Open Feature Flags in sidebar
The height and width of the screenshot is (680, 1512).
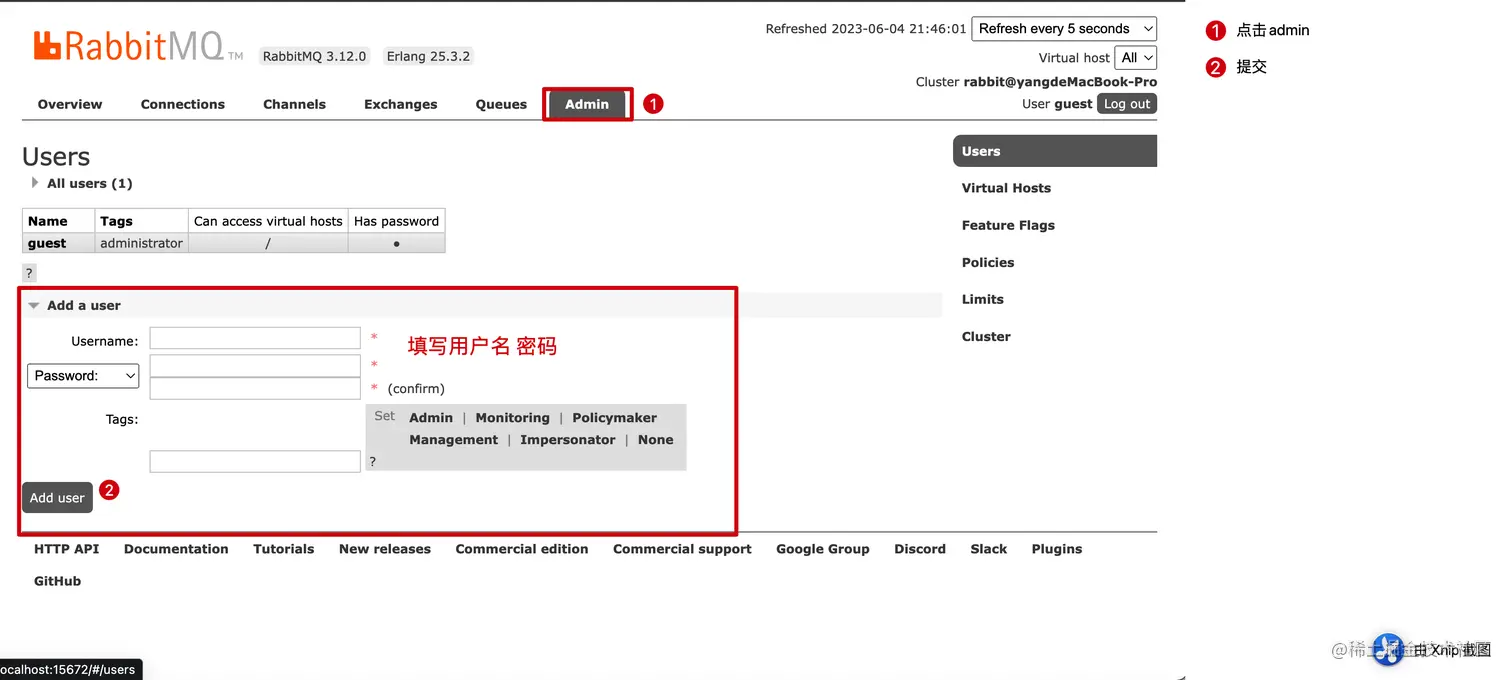coord(1008,225)
